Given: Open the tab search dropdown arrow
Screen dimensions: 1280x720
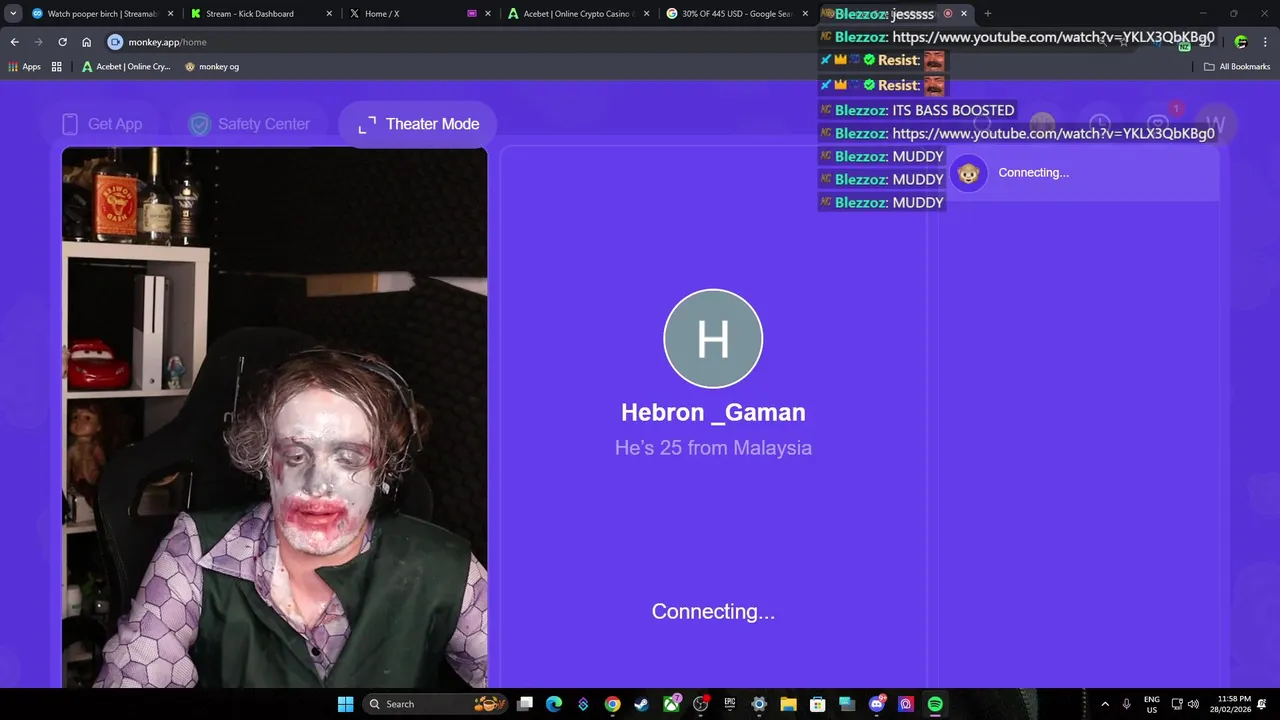Looking at the screenshot, I should [x=13, y=14].
